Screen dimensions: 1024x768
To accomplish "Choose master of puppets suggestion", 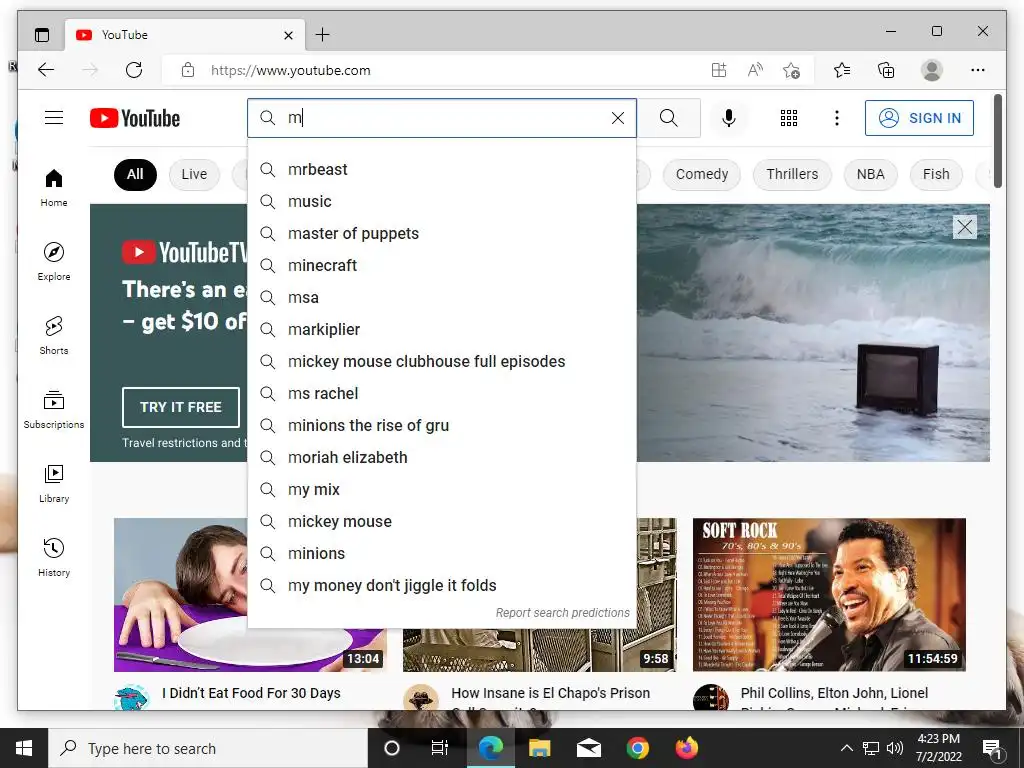I will [442, 233].
